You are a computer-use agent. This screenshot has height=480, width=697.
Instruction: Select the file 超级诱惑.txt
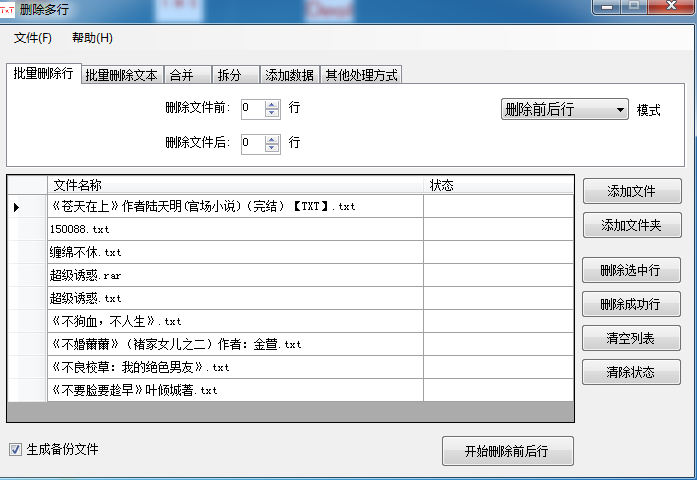[235, 298]
